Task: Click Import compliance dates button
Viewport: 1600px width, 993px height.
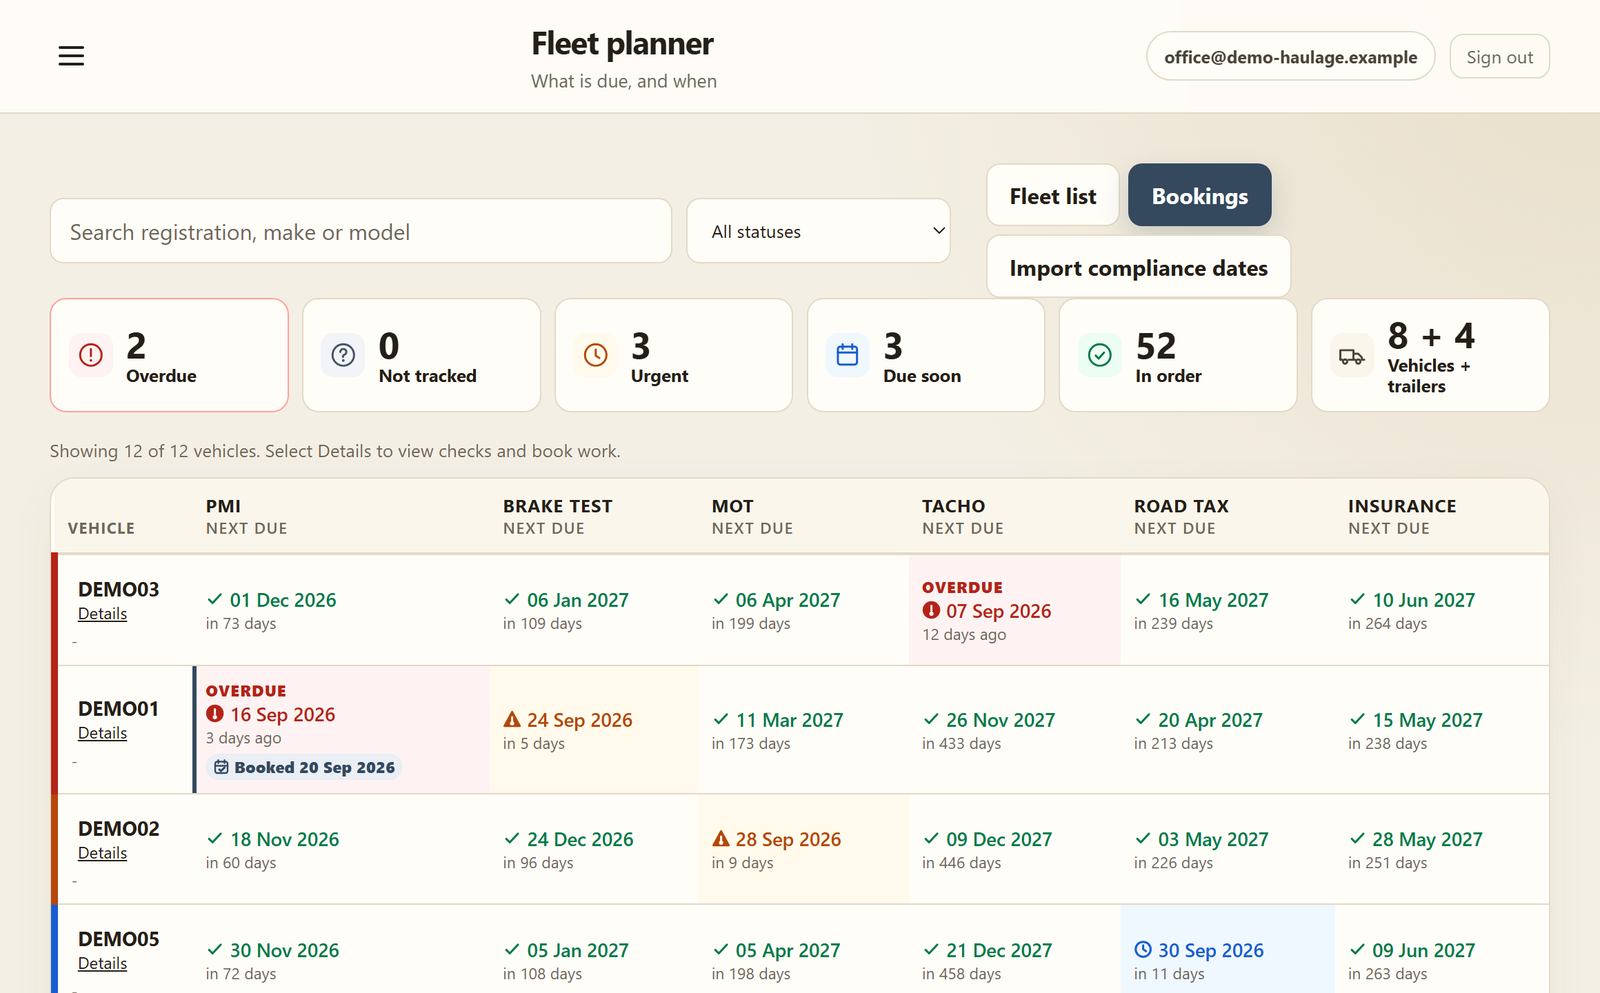Action: (1139, 268)
